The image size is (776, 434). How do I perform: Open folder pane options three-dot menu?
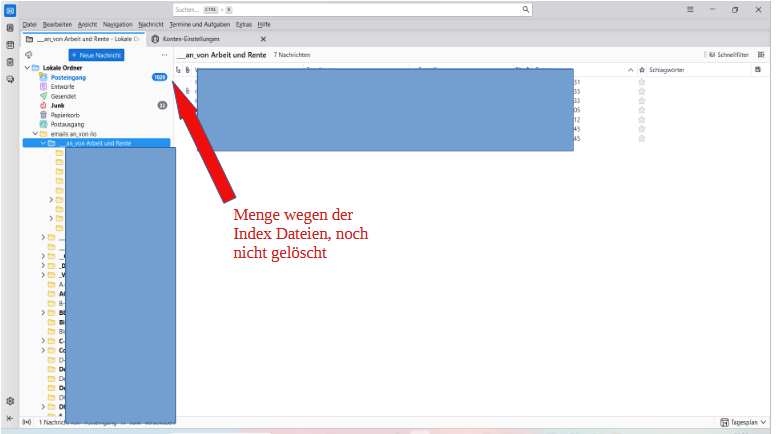tap(164, 55)
